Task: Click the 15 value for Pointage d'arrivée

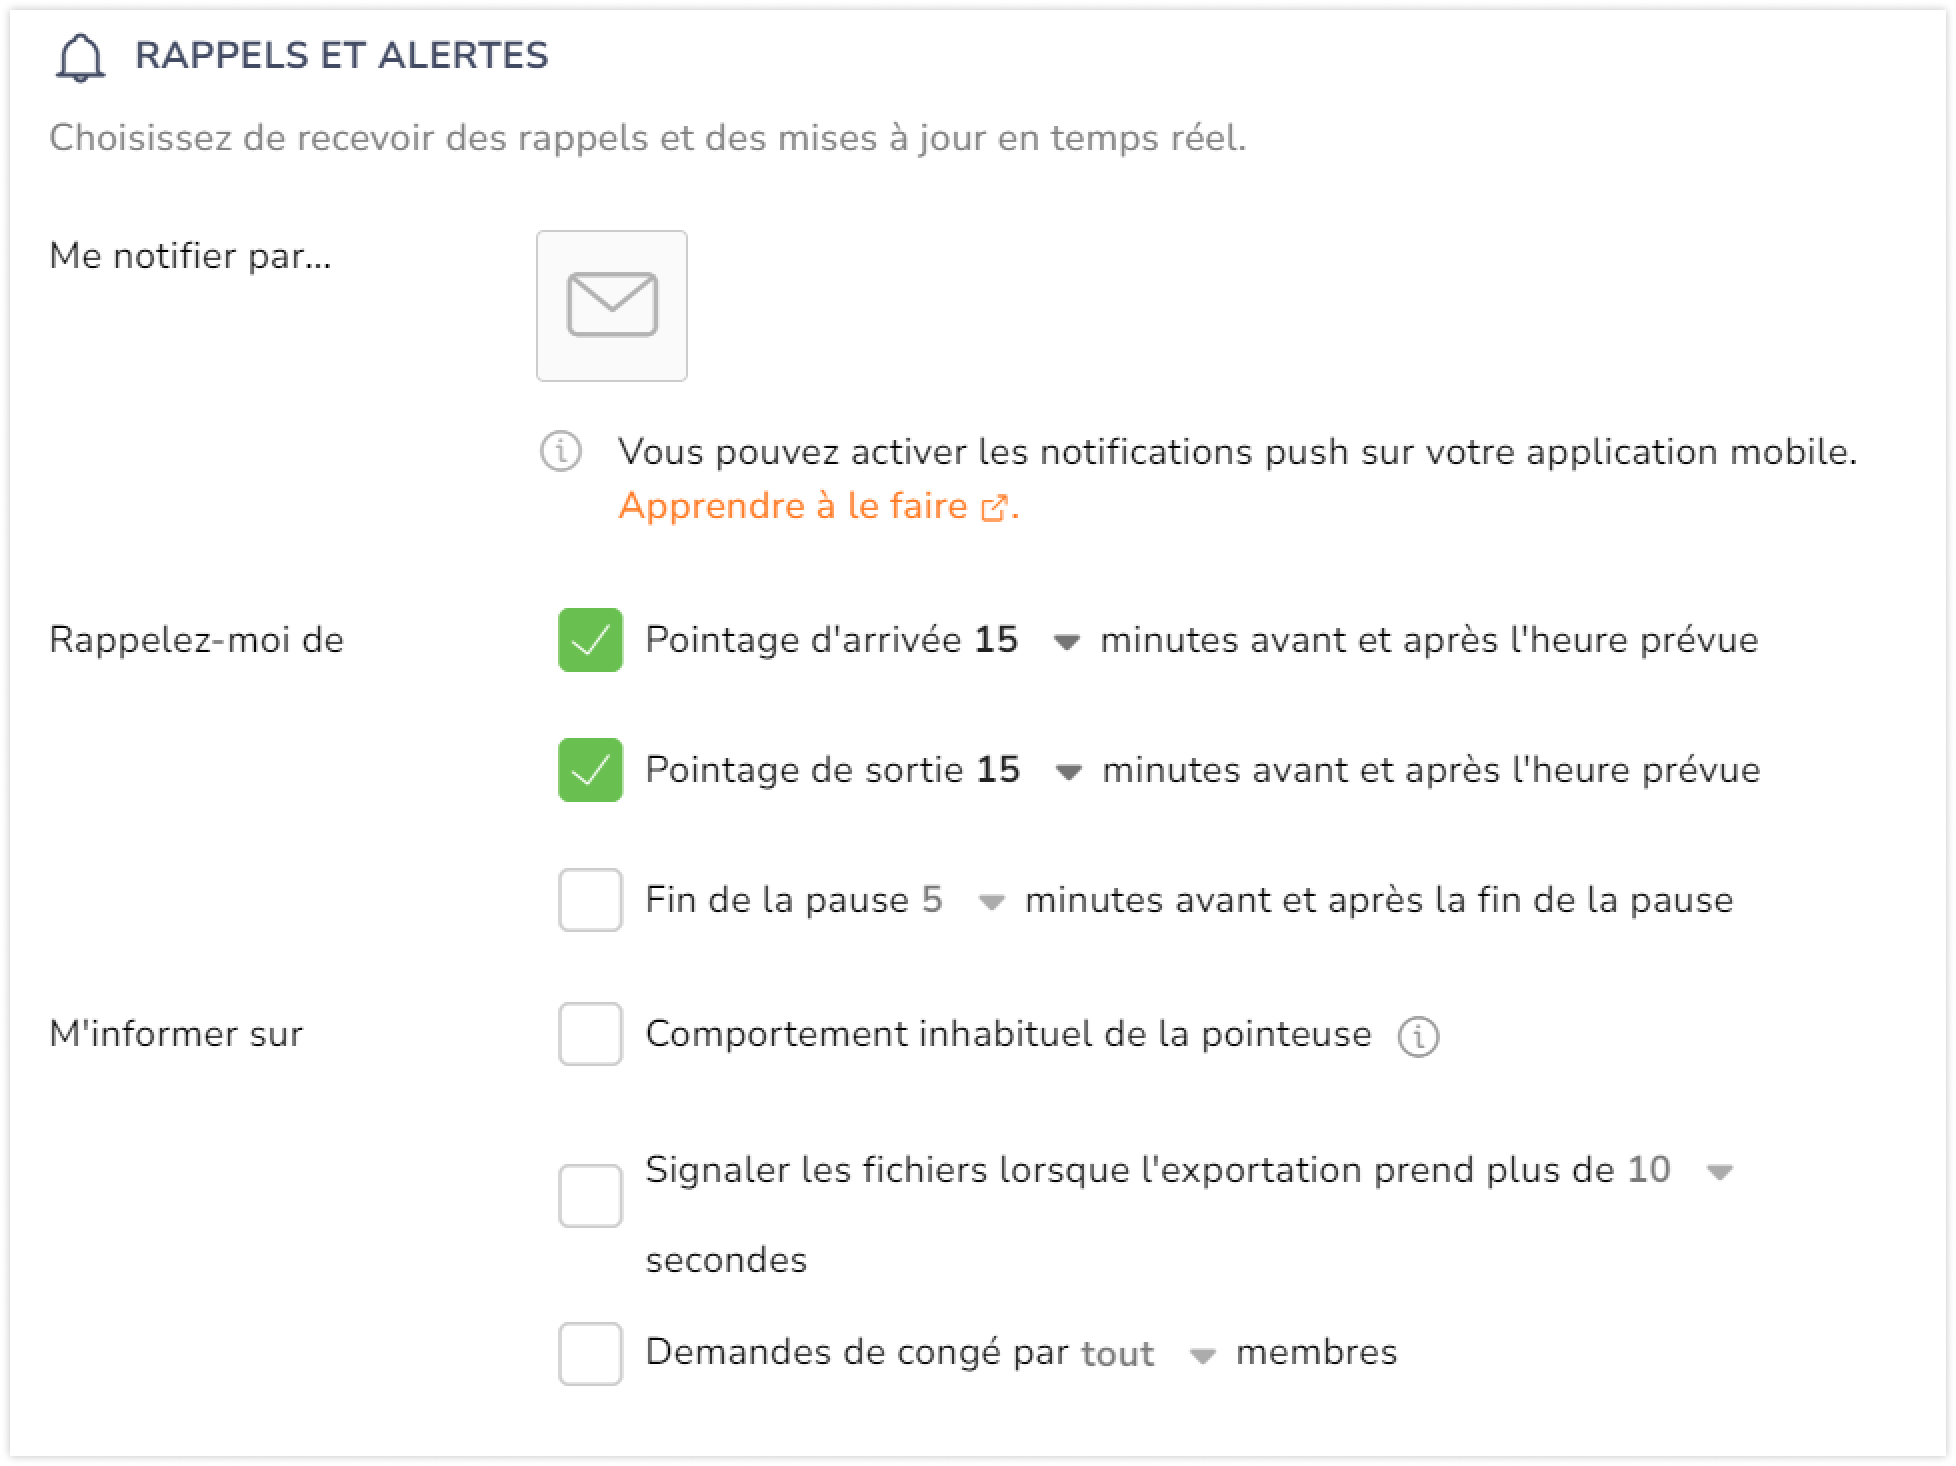Action: click(996, 640)
